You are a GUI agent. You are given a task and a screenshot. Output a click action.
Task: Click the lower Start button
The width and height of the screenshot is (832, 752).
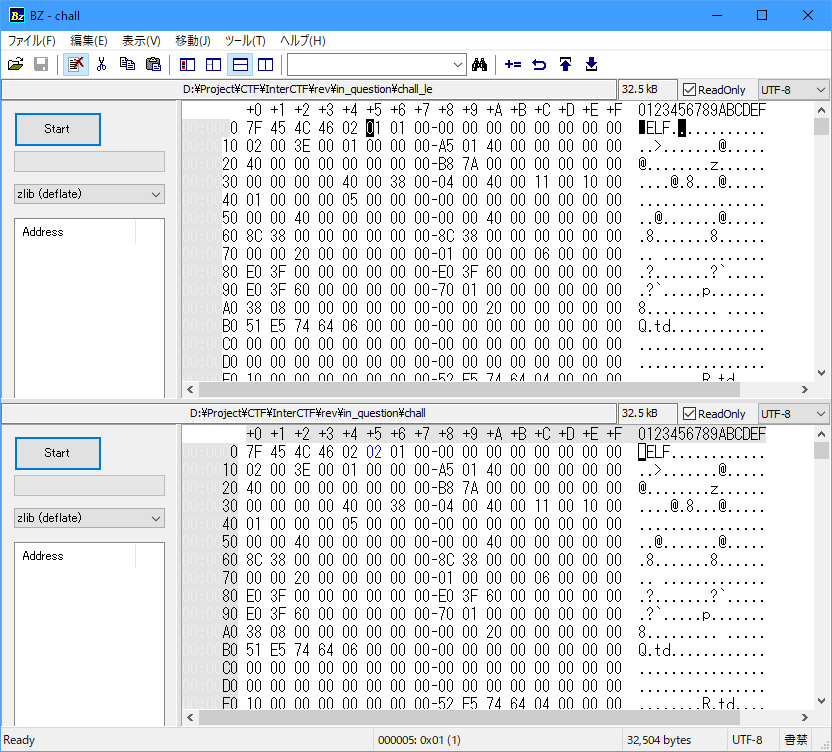click(58, 453)
